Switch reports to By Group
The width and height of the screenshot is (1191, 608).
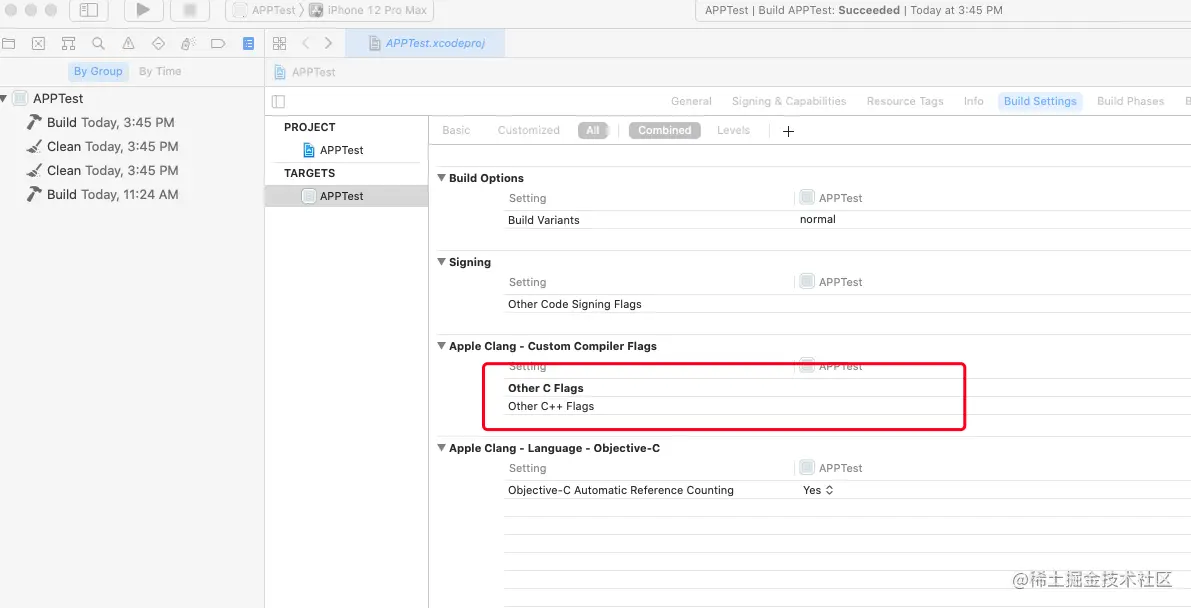click(98, 71)
